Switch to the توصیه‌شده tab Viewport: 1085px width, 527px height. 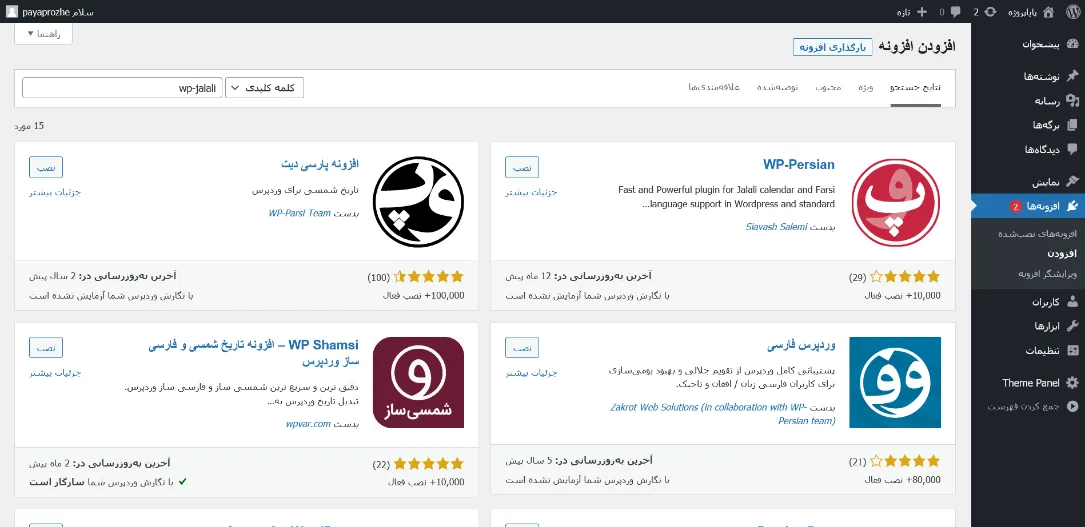click(777, 88)
